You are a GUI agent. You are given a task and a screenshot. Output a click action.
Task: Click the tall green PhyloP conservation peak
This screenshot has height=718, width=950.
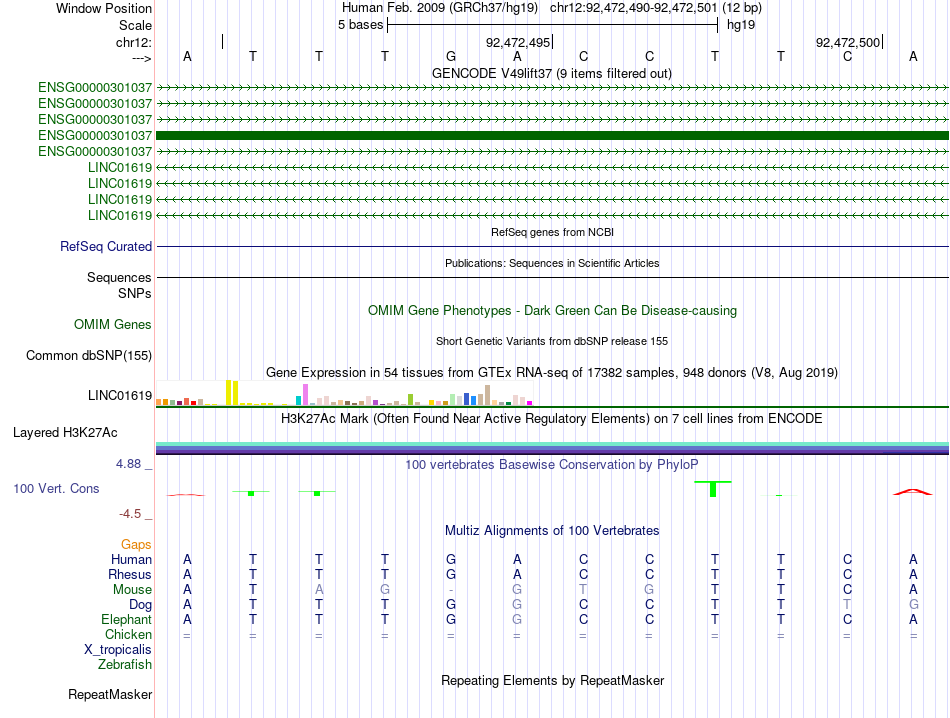click(x=713, y=488)
